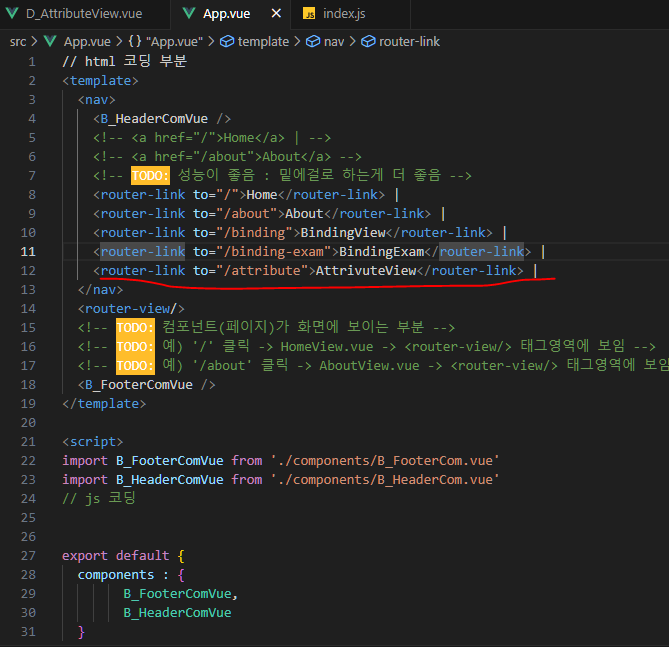Click line number 21 in the gutter
This screenshot has height=647, width=669.
tap(28, 442)
